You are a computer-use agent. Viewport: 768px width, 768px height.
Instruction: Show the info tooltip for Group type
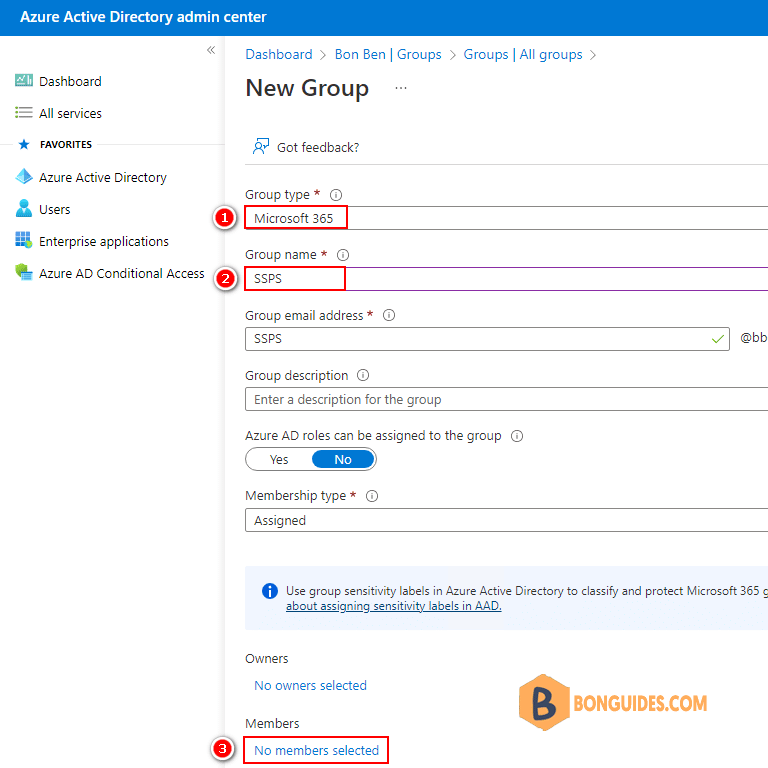[x=336, y=195]
